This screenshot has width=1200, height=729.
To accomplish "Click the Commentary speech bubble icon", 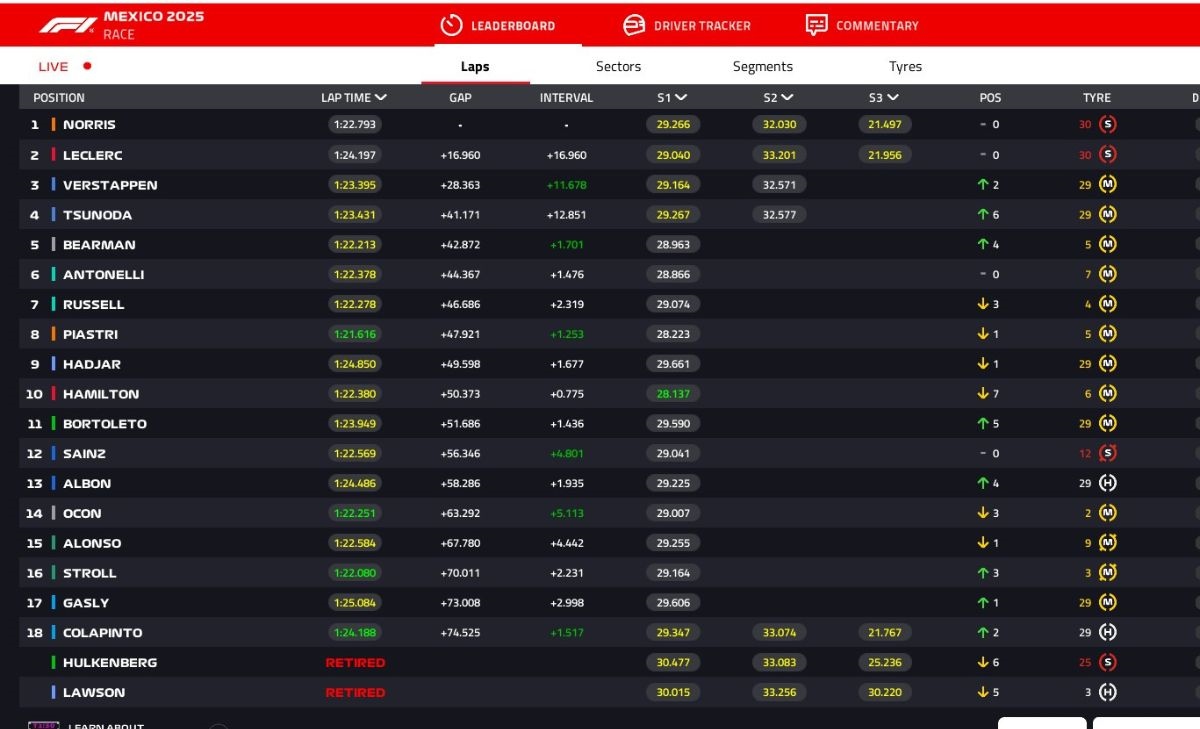I will (x=816, y=25).
